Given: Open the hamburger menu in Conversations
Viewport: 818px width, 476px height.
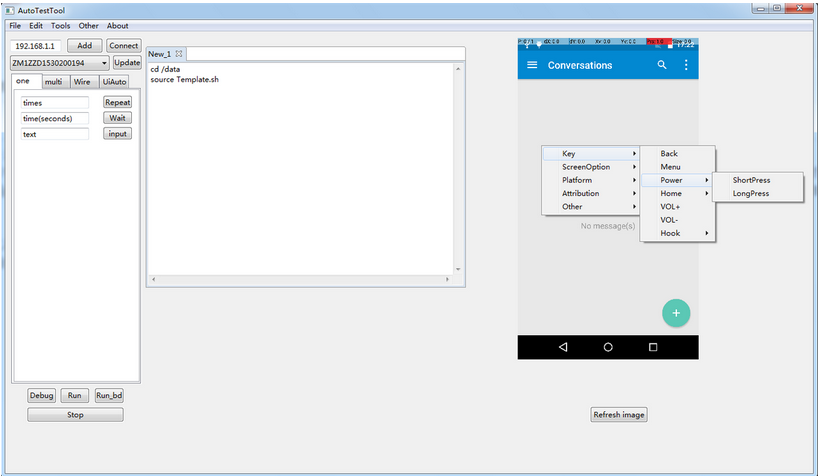Looking at the screenshot, I should (532, 65).
